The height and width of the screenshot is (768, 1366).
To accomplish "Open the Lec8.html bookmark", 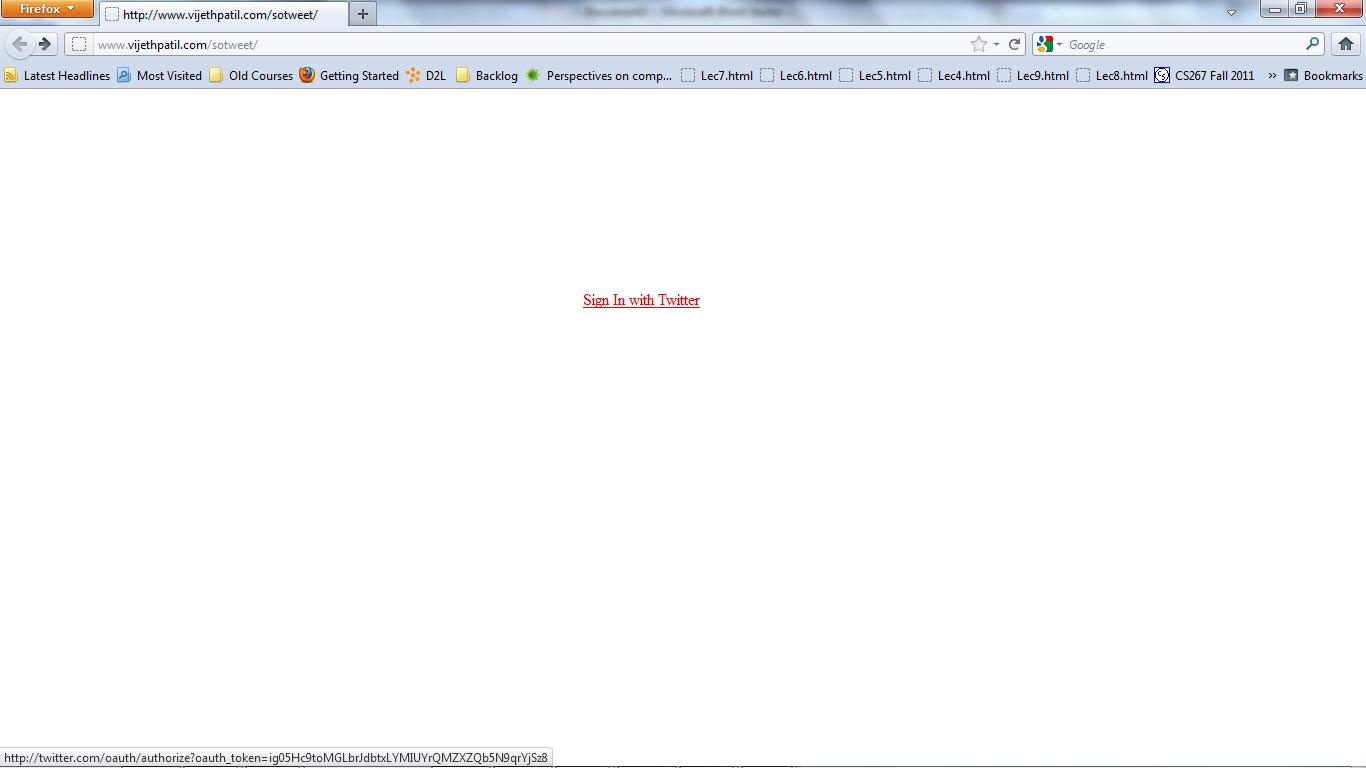I will point(1112,75).
